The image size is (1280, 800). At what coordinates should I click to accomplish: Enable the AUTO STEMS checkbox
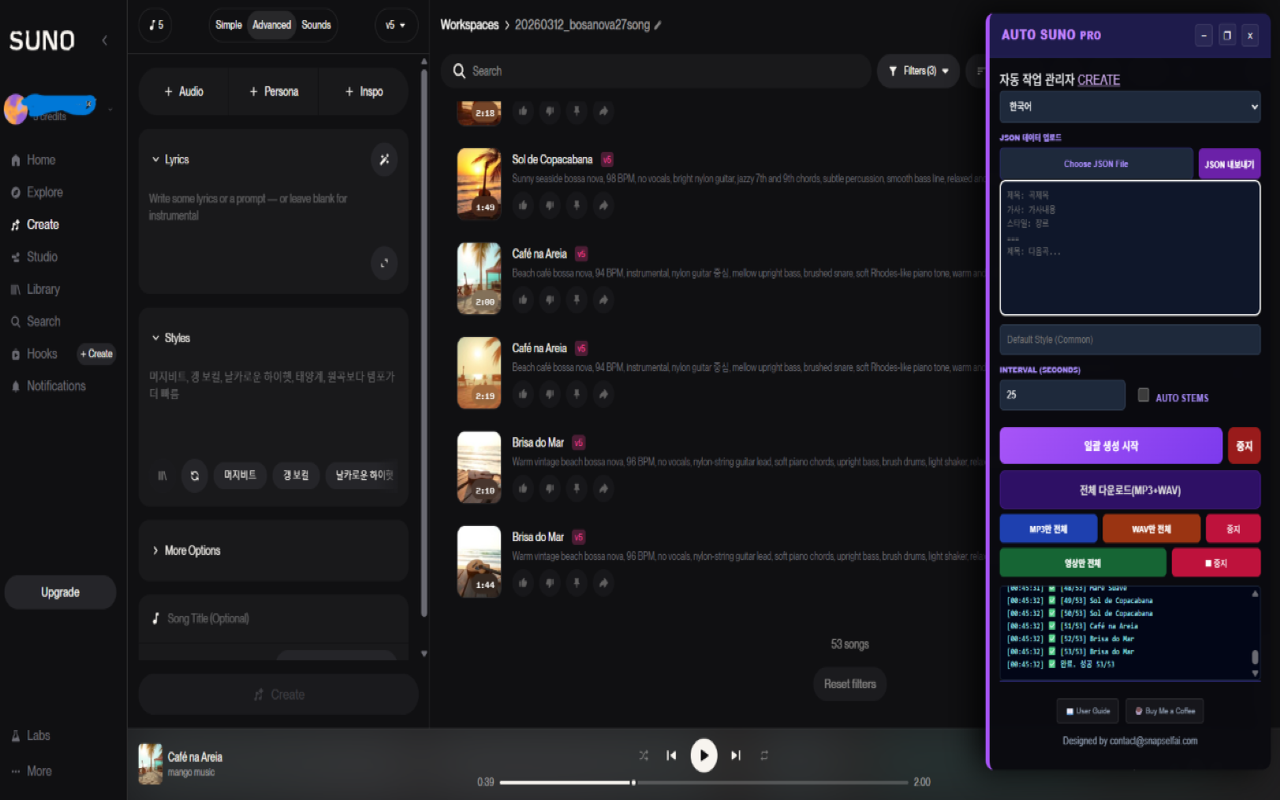tap(1144, 395)
